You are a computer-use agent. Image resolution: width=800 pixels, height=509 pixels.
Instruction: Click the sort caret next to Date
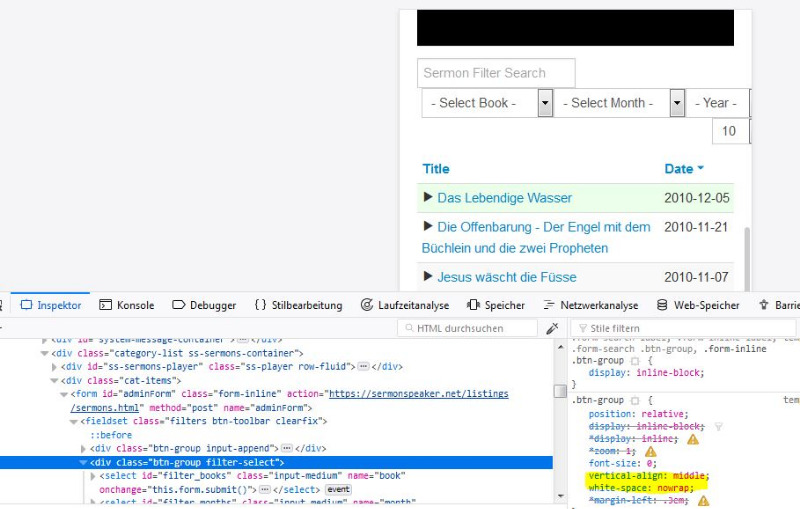[700, 168]
